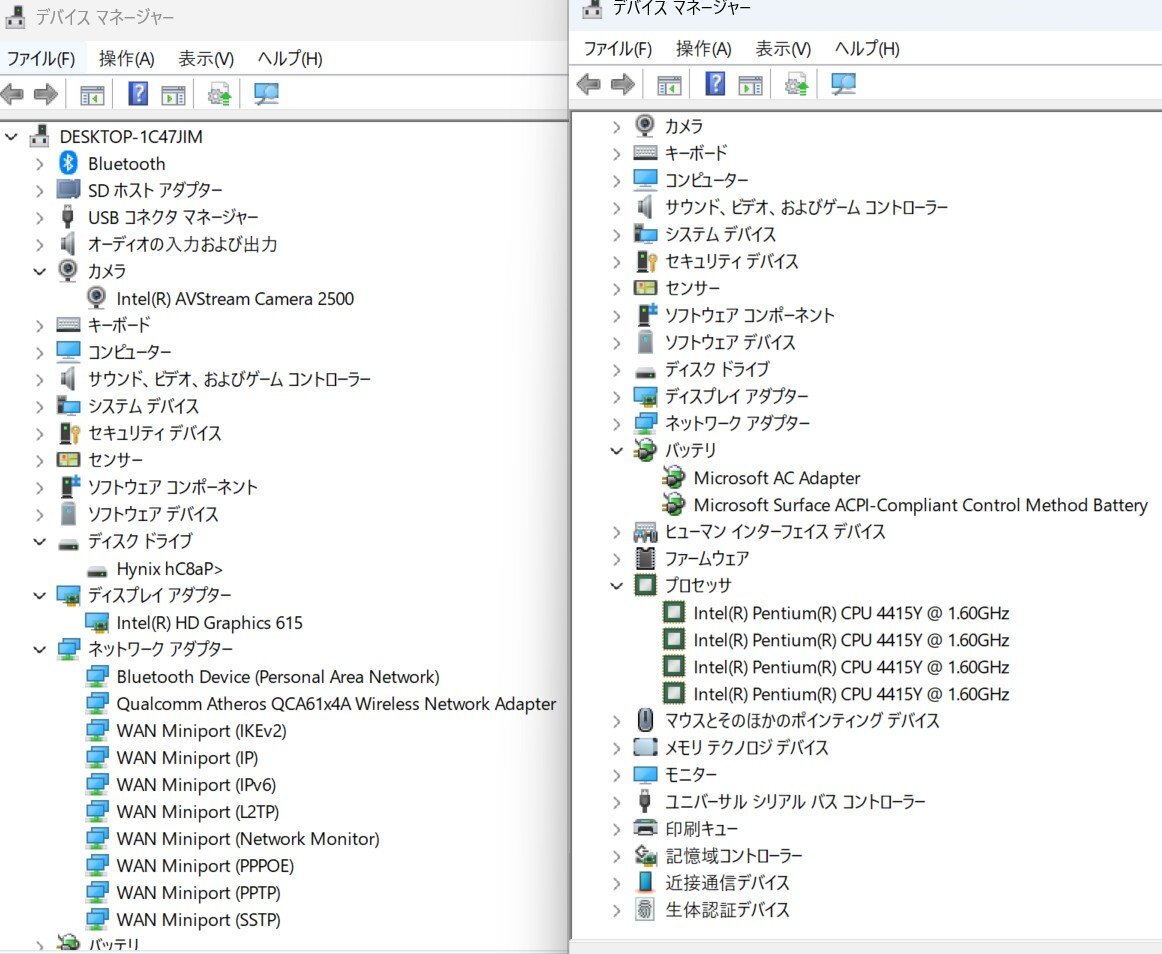The image size is (1162, 954).
Task: Select ヒューマン インターフェイス デバイス row
Action: (x=774, y=531)
